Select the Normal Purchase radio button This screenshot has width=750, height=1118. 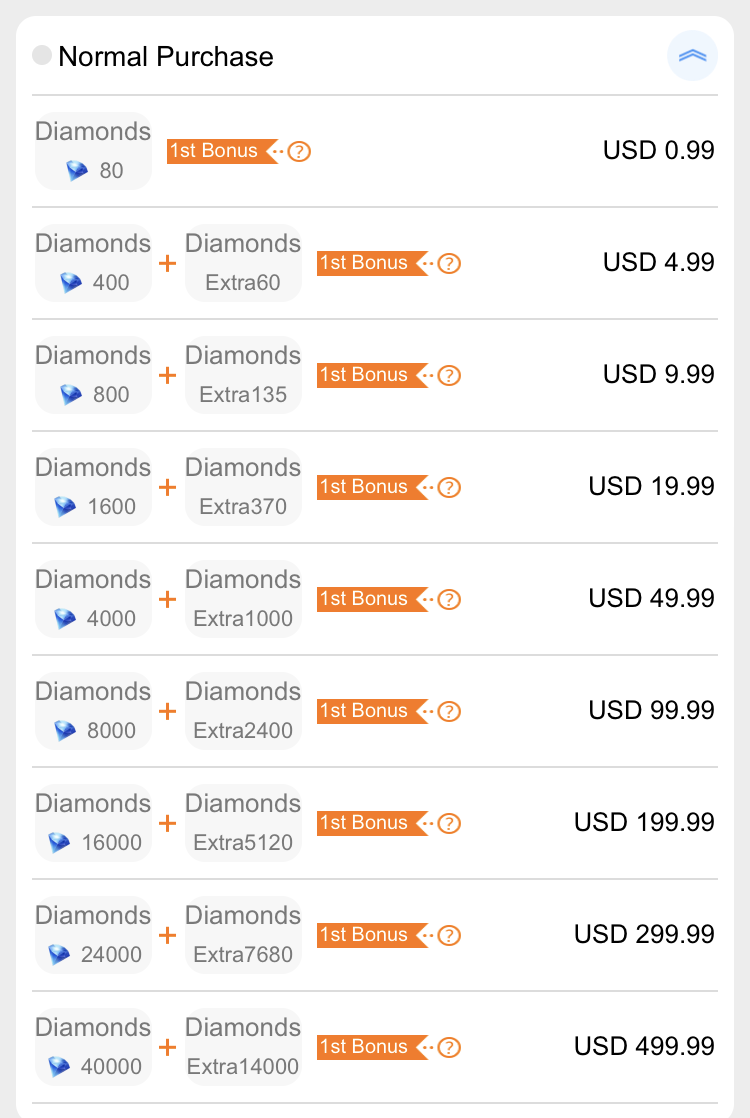click(42, 55)
